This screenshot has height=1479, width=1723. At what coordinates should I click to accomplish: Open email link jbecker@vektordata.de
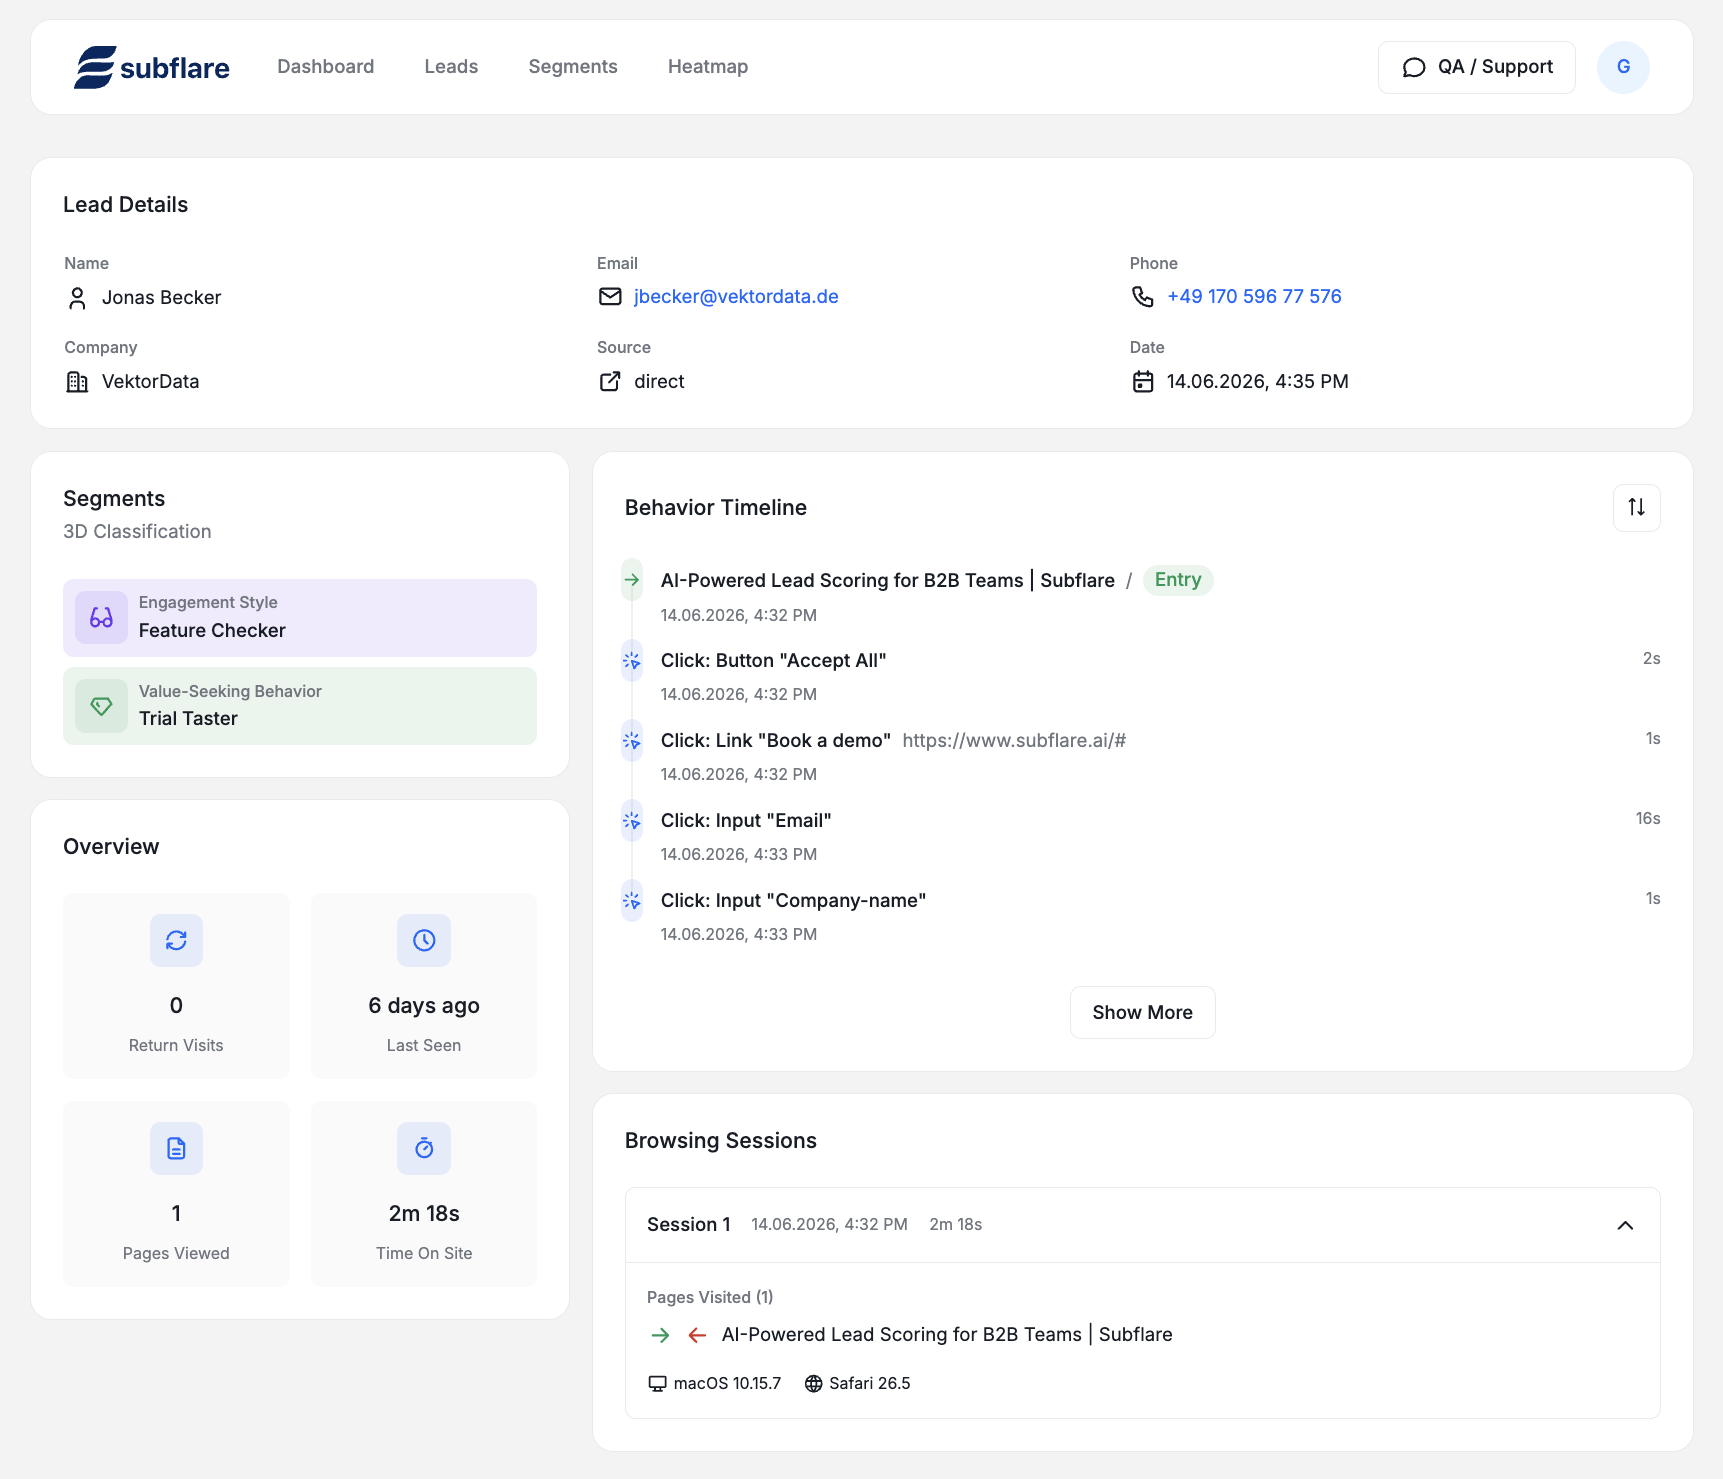click(736, 296)
